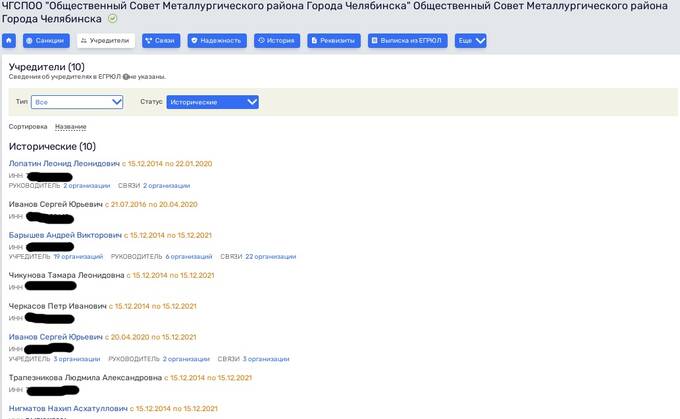Open Барышев's учредитель 19 организаций link

coord(78,257)
